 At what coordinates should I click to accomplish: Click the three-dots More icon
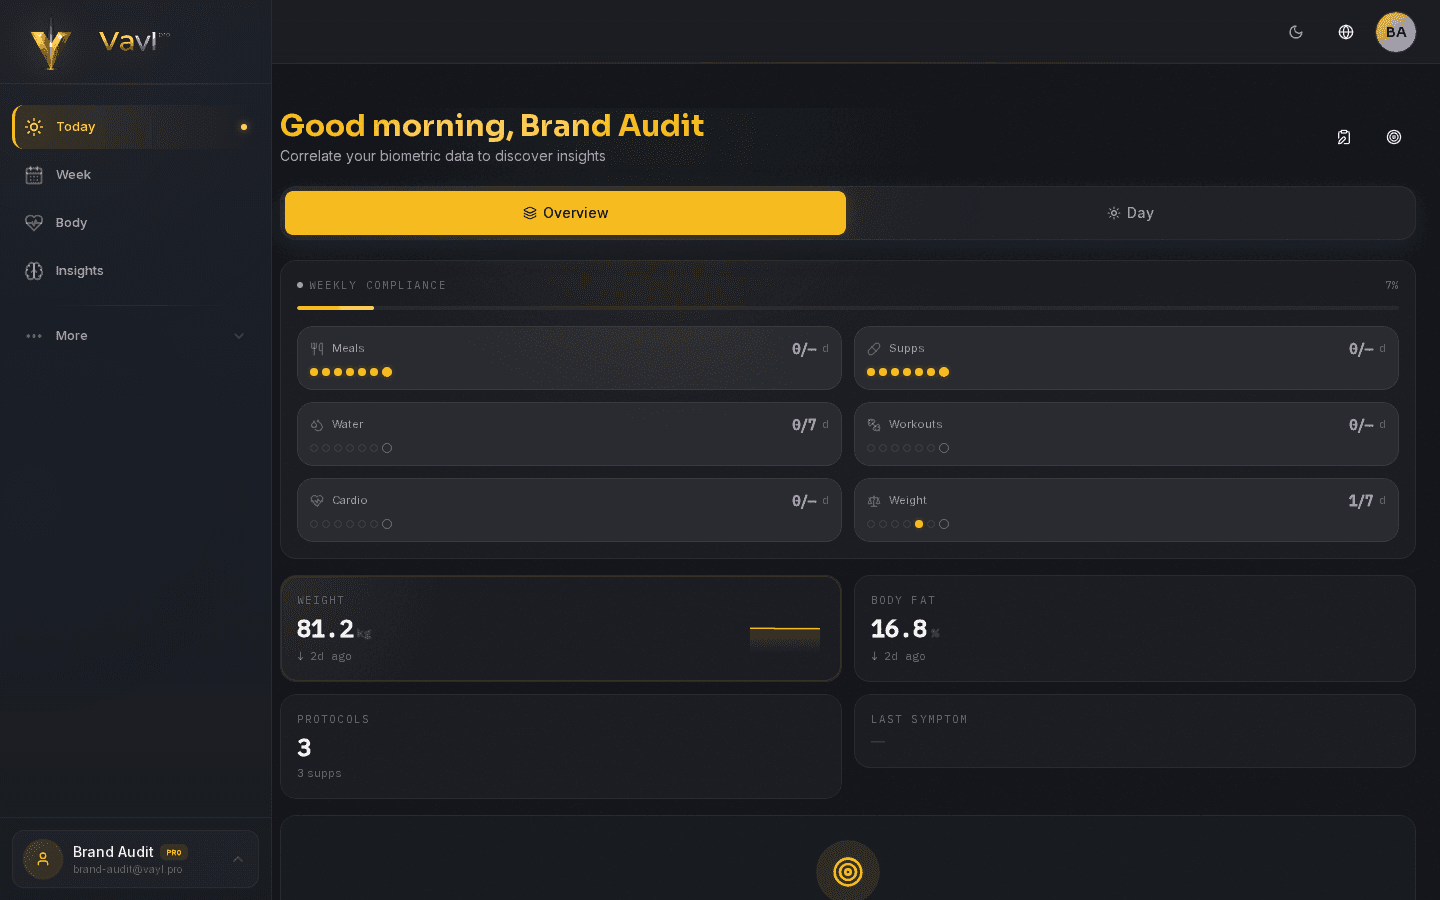34,336
